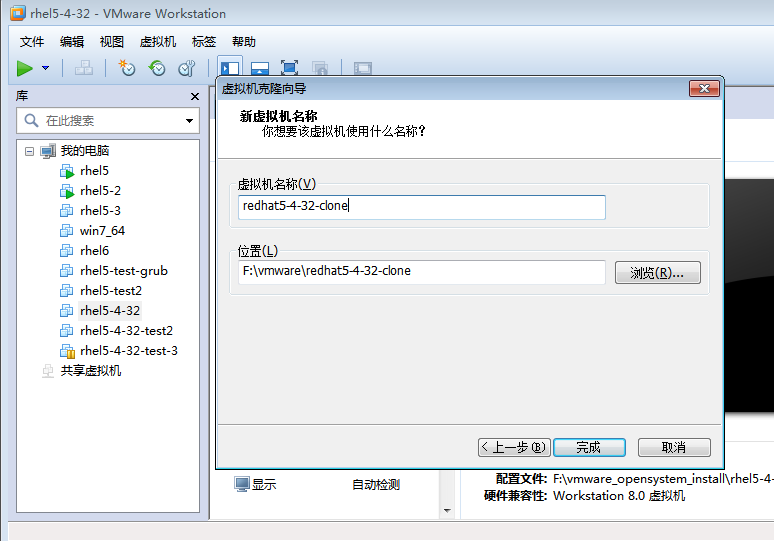Viewport: 774px width, 541px height.
Task: Open snapshot manager wrench-clock icon
Action: 187,68
